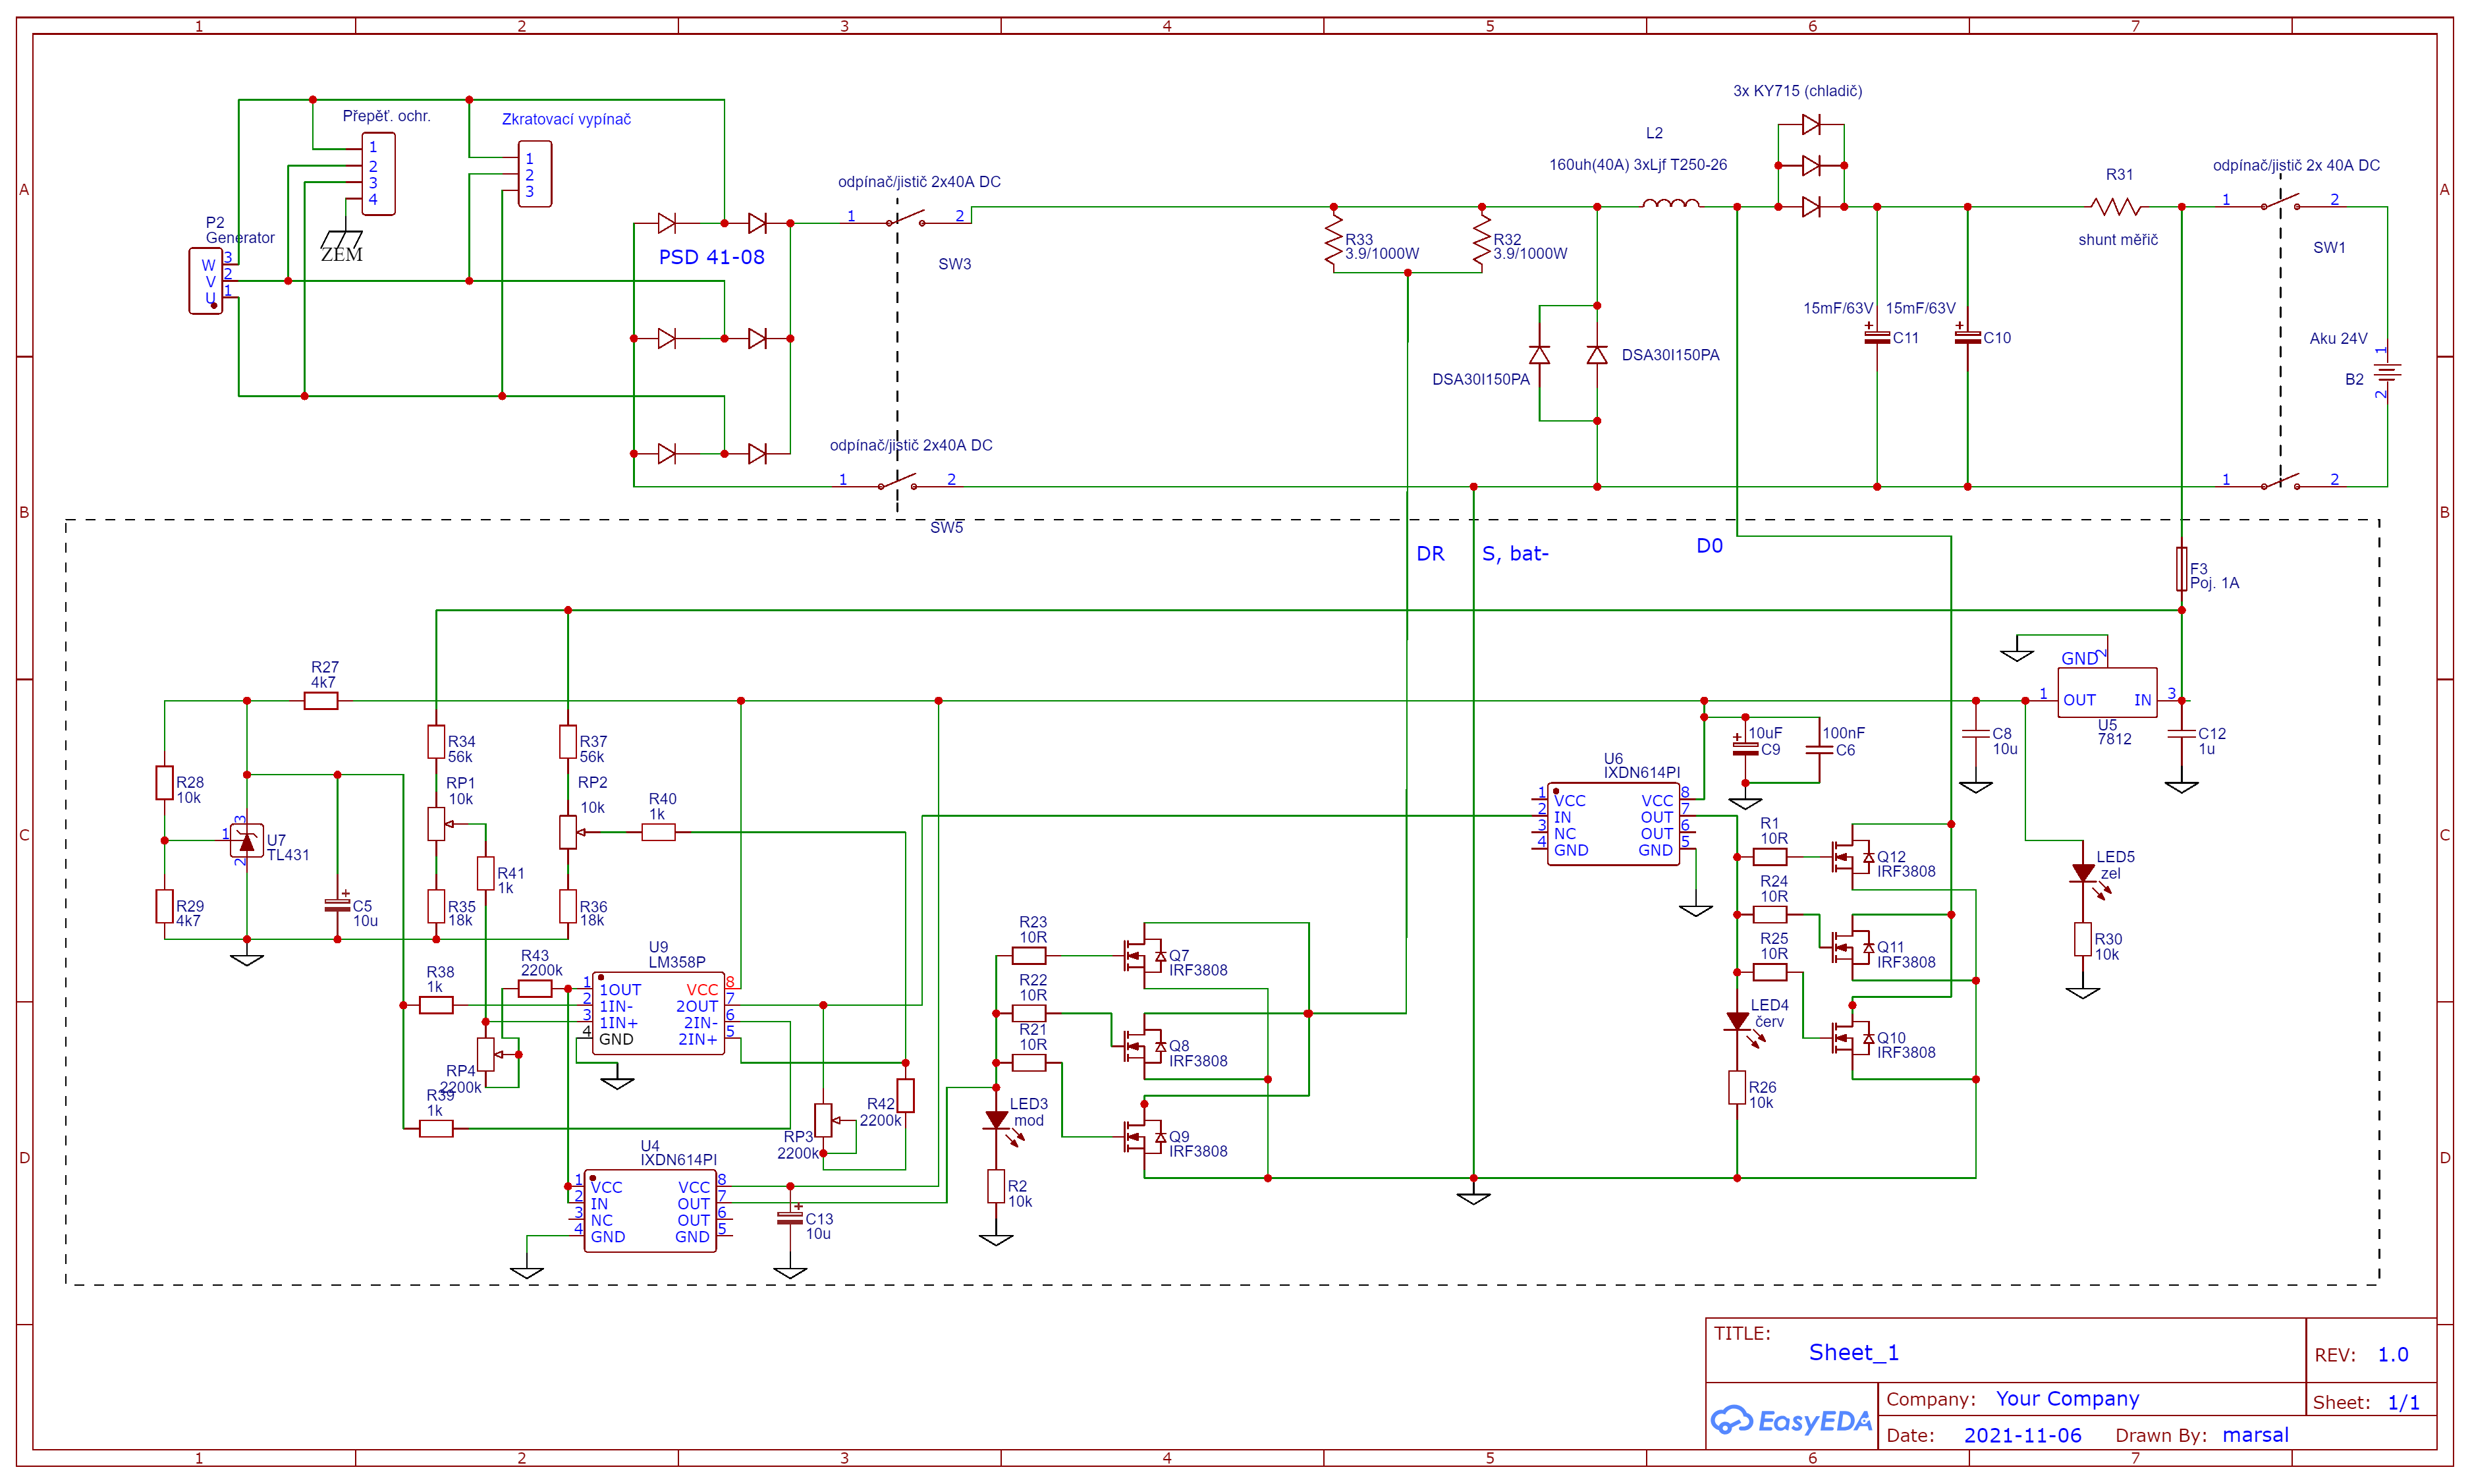Screen dimensions: 2470x1484
Task: Click the revision value '1.0'
Action: pos(2393,1355)
